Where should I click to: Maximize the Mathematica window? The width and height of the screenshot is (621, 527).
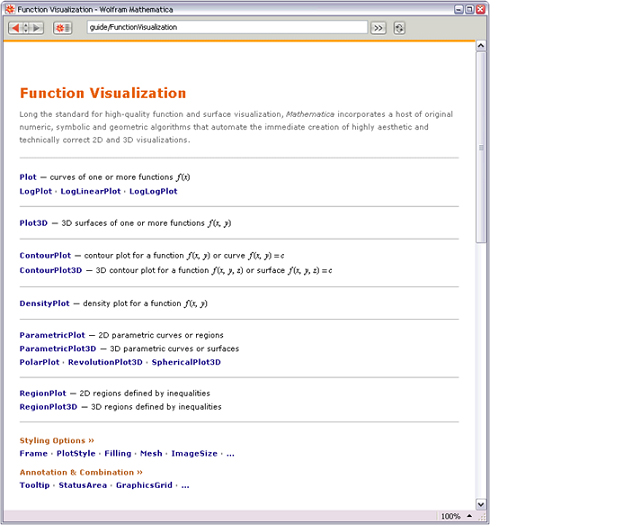(x=469, y=10)
